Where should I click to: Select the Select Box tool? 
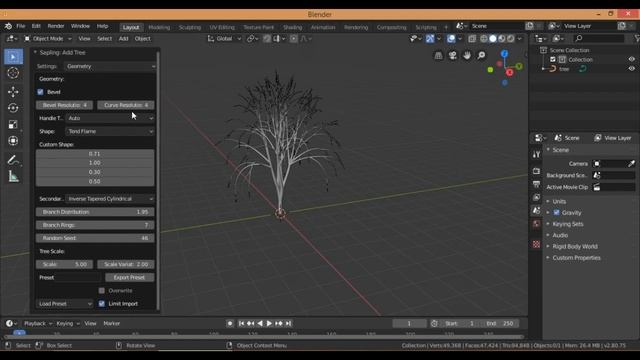click(x=13, y=57)
